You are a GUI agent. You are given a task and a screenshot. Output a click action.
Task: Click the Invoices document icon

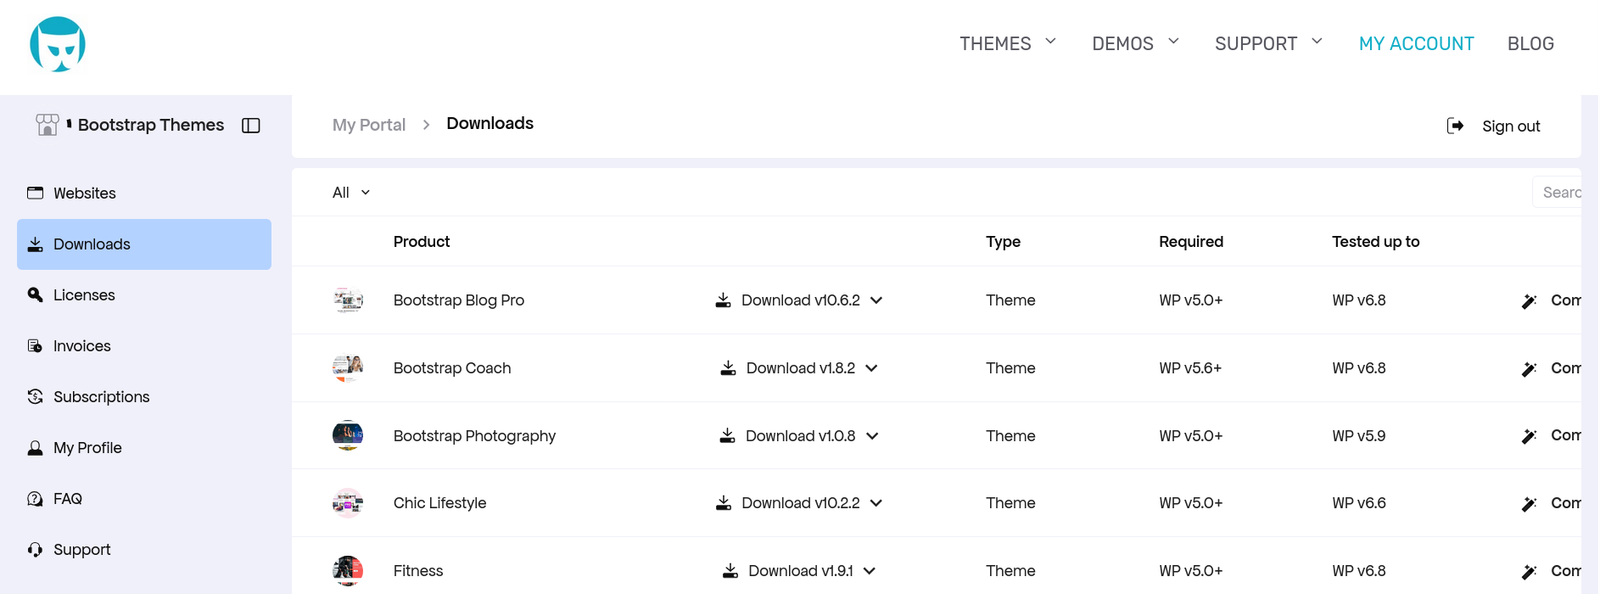click(35, 346)
